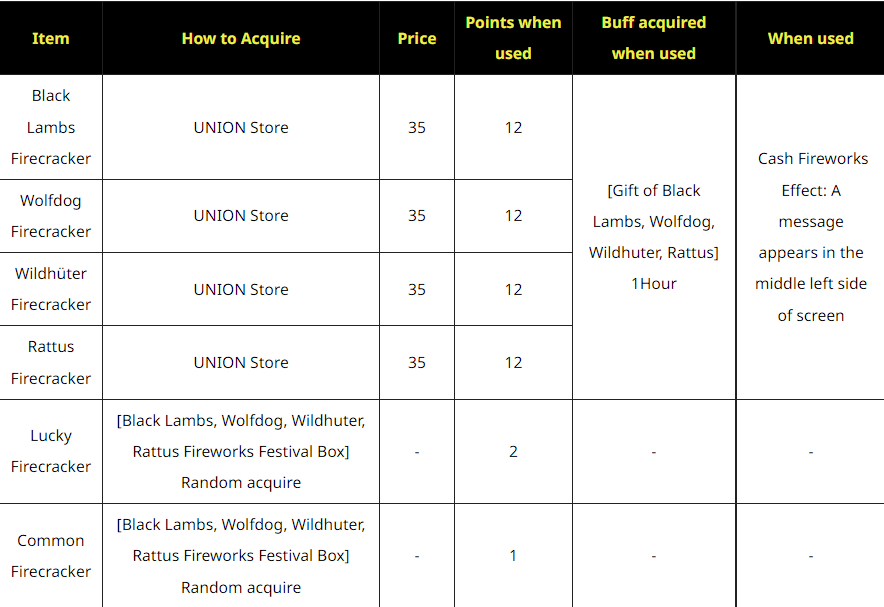
Task: Select the "Points when used" header
Action: pyautogui.click(x=513, y=38)
